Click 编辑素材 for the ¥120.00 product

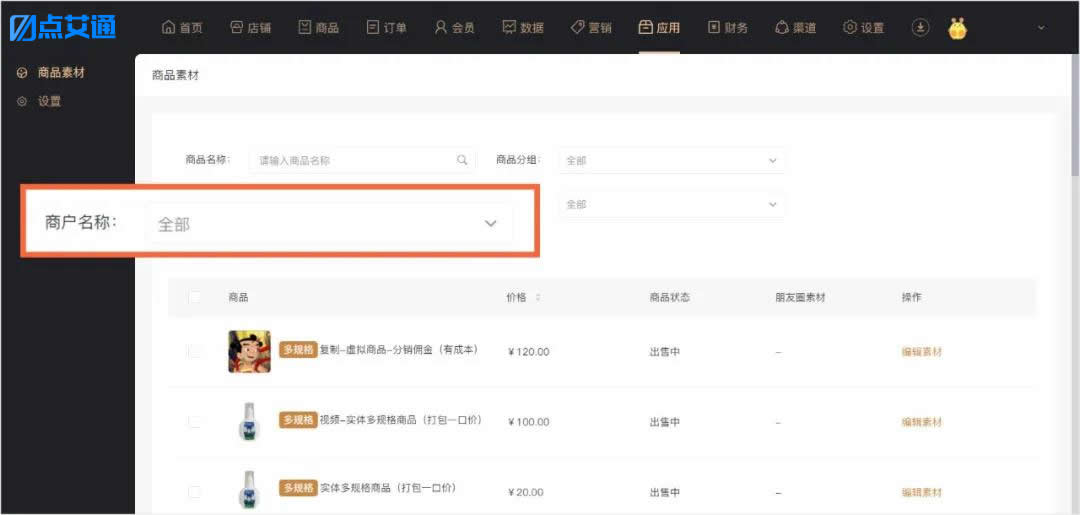click(x=922, y=352)
